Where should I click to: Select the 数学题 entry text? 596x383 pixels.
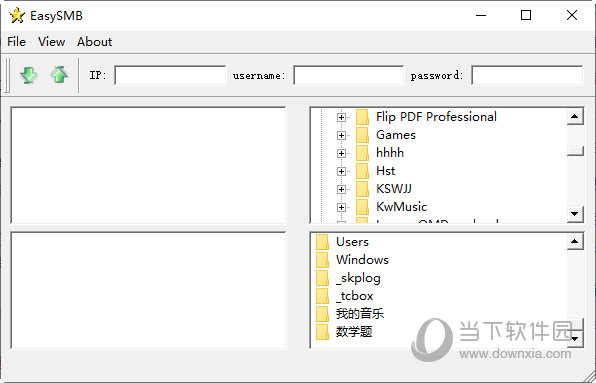tap(354, 332)
